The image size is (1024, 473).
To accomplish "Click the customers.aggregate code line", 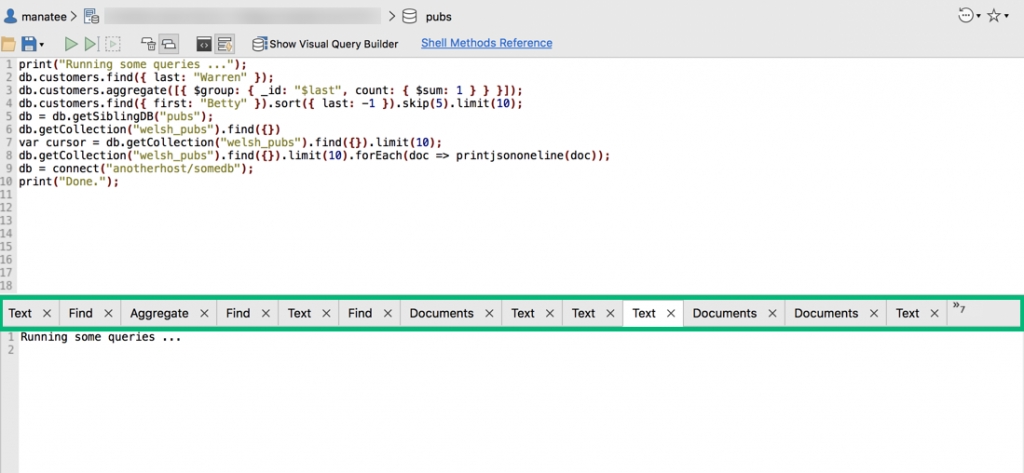I will click(270, 90).
